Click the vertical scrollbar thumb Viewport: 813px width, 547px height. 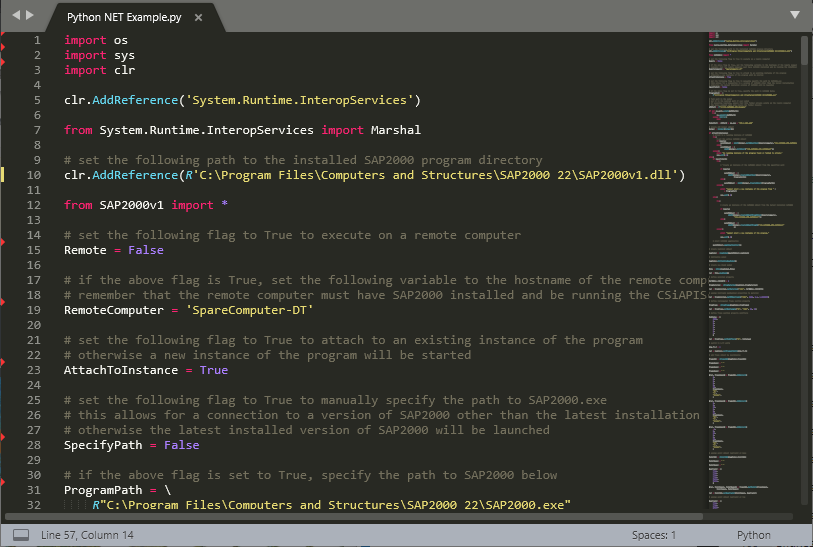coord(804,50)
